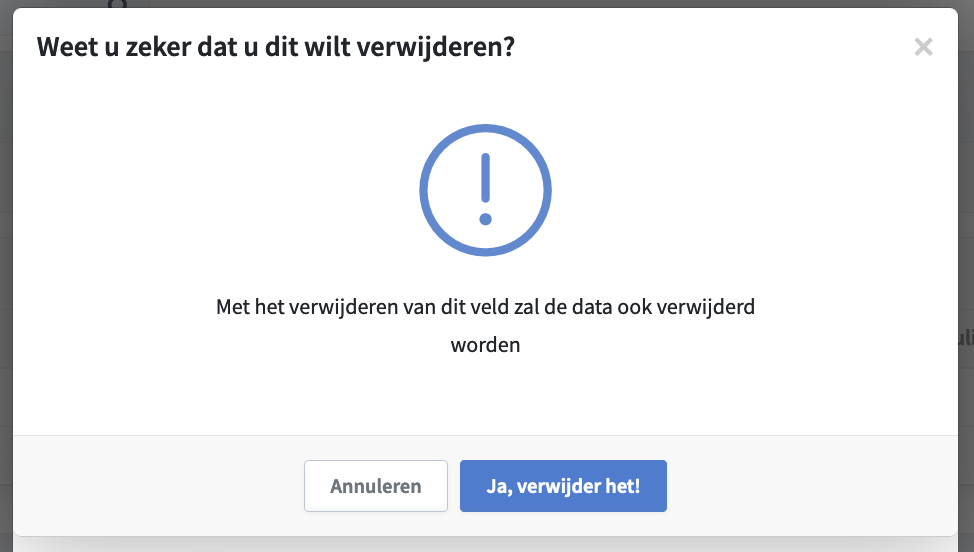
Task: Click the dimmed backdrop left of the dialog
Action: (6, 279)
